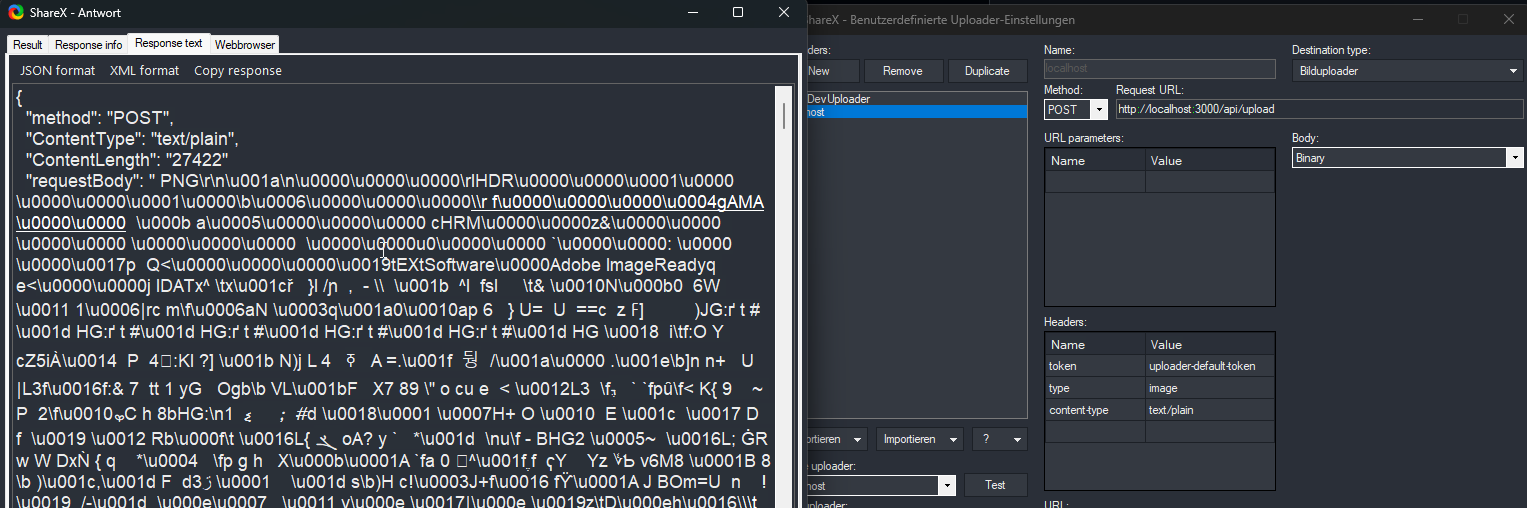Switch to the Result tab
Viewport: 1527px width, 508px height.
coord(27,45)
